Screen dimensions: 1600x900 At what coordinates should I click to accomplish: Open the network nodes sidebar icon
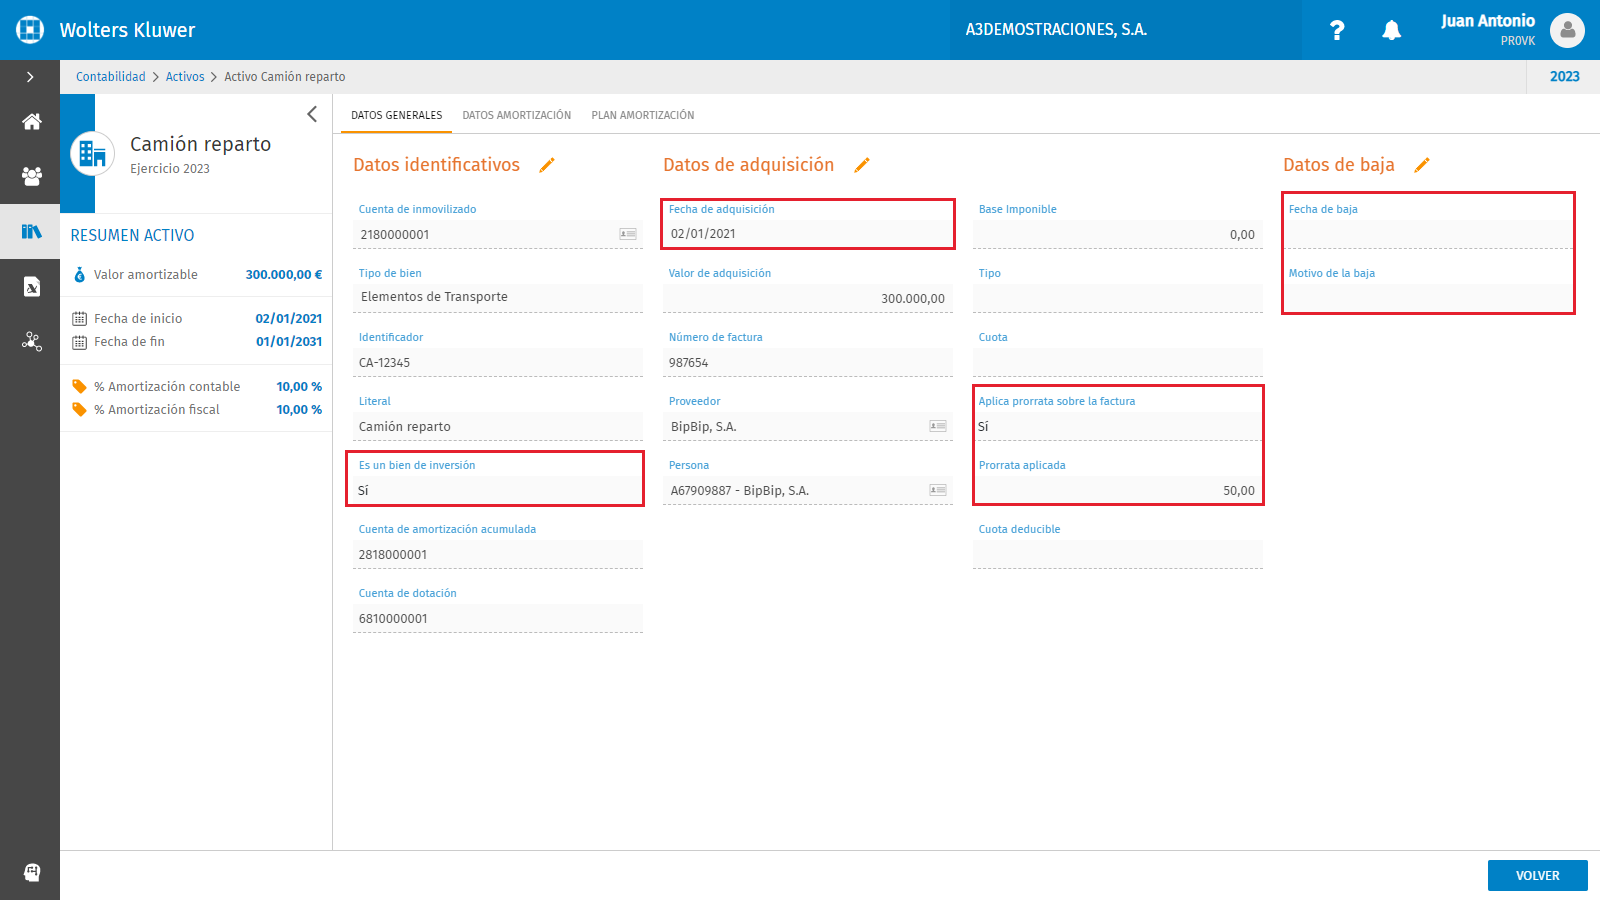[x=32, y=342]
